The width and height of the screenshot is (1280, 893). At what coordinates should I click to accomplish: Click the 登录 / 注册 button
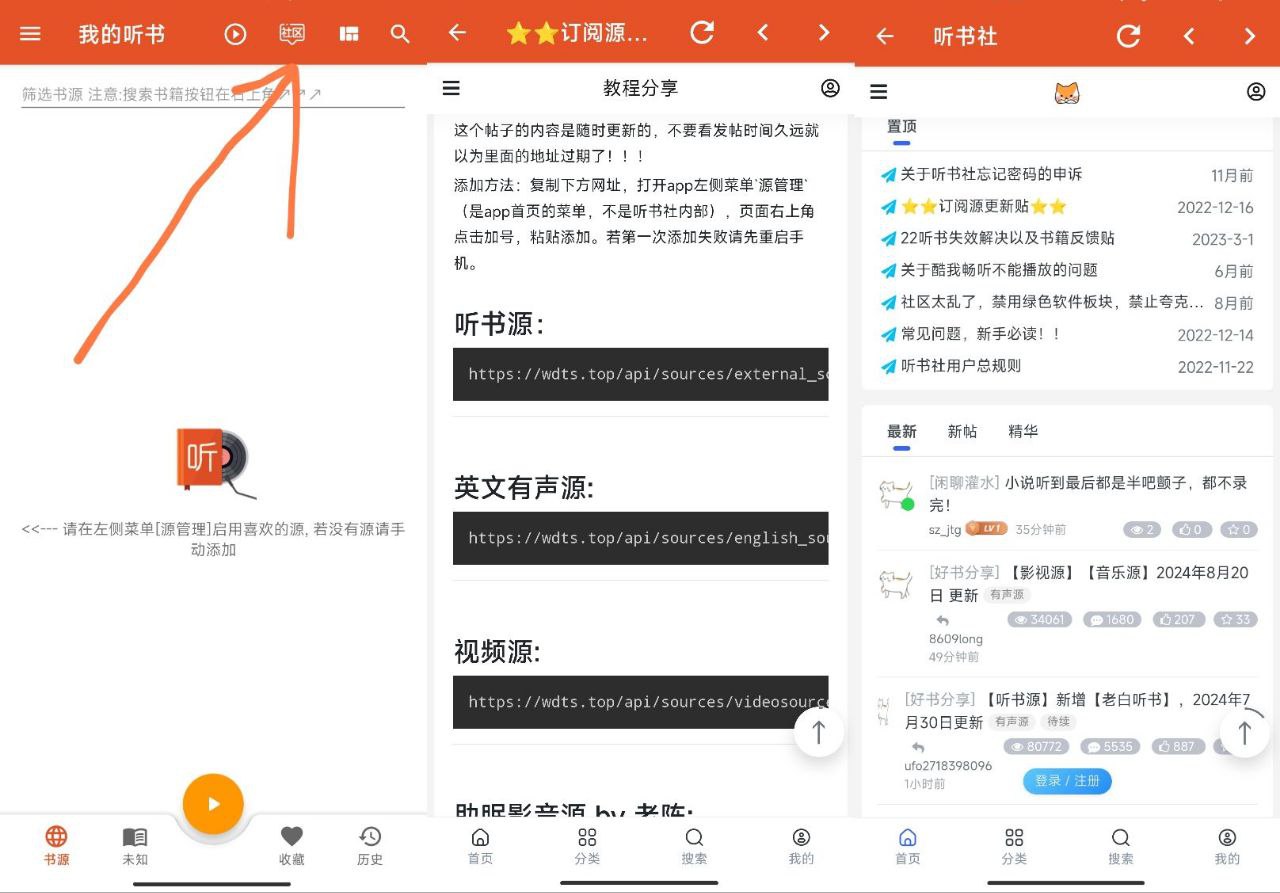coord(1066,782)
